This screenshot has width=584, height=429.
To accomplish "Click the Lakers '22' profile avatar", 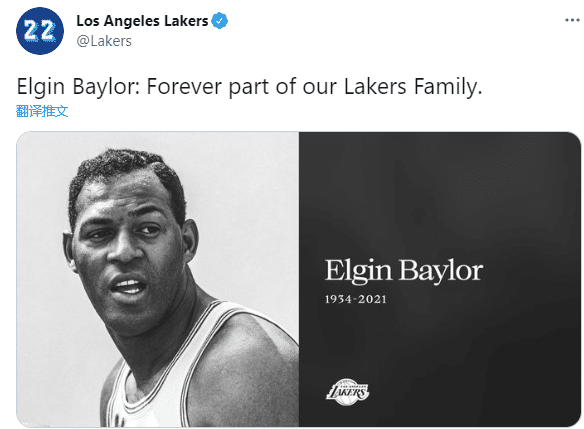I will pyautogui.click(x=40, y=31).
